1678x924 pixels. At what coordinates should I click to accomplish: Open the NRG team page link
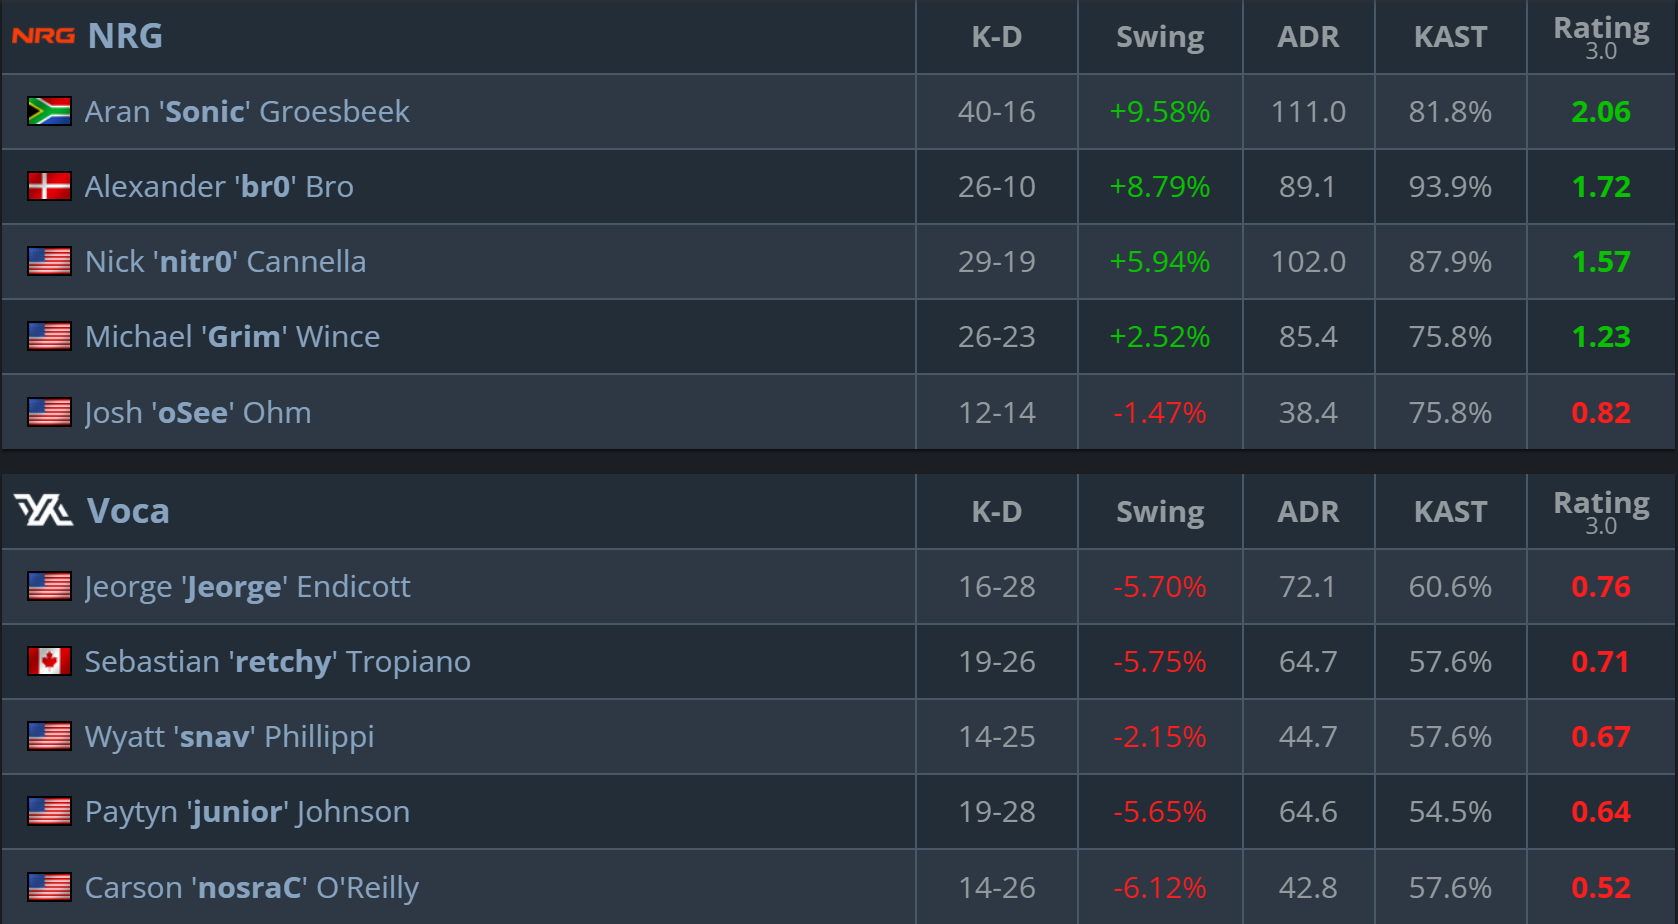point(125,36)
